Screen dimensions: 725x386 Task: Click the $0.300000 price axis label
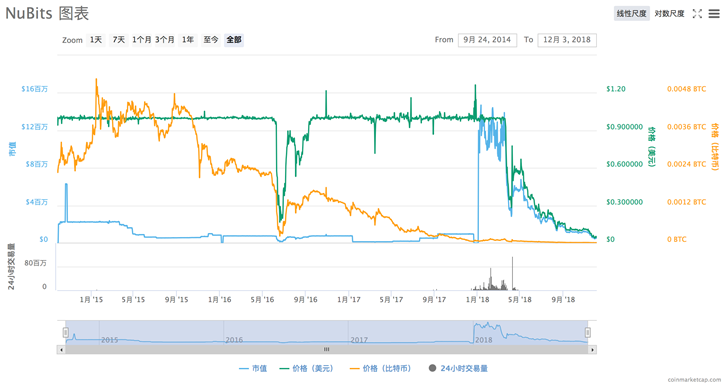625,202
